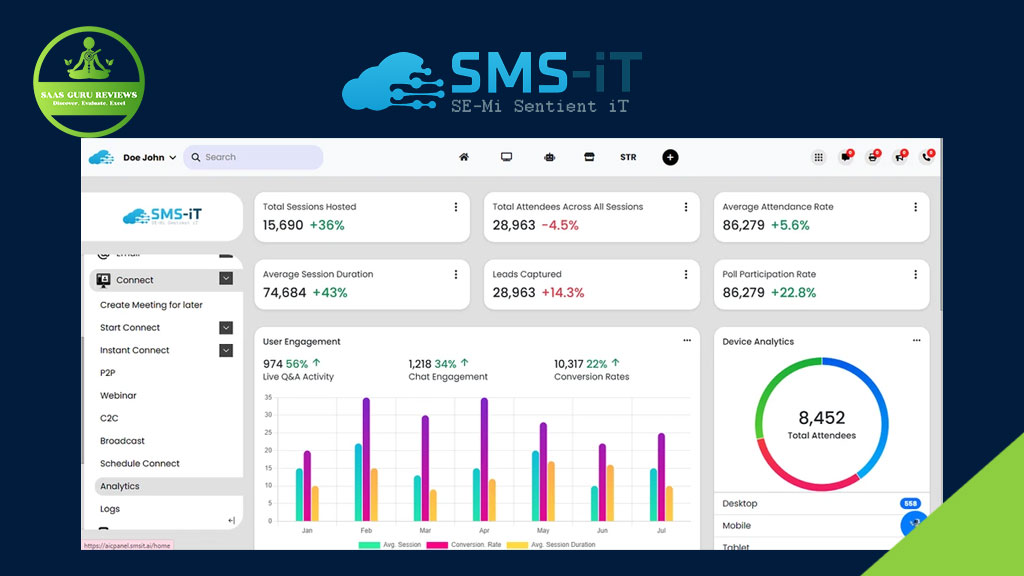Open Schedule Connect in the sidebar
1024x576 pixels.
pos(140,464)
